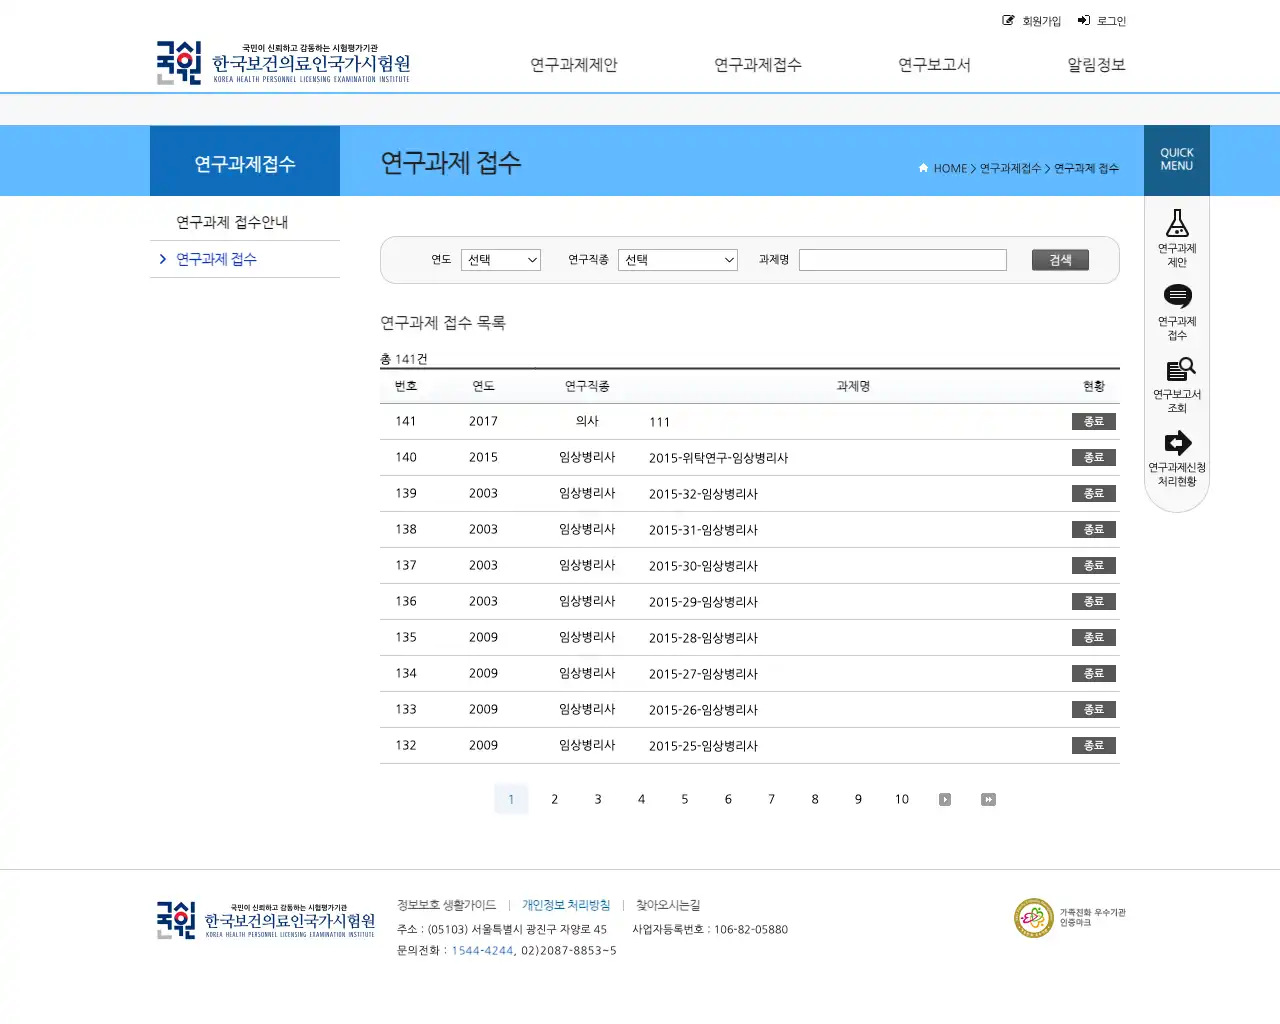This screenshot has height=1024, width=1280.
Task: Click 연구과제접수 in breadcrumb
Action: (x=1010, y=168)
